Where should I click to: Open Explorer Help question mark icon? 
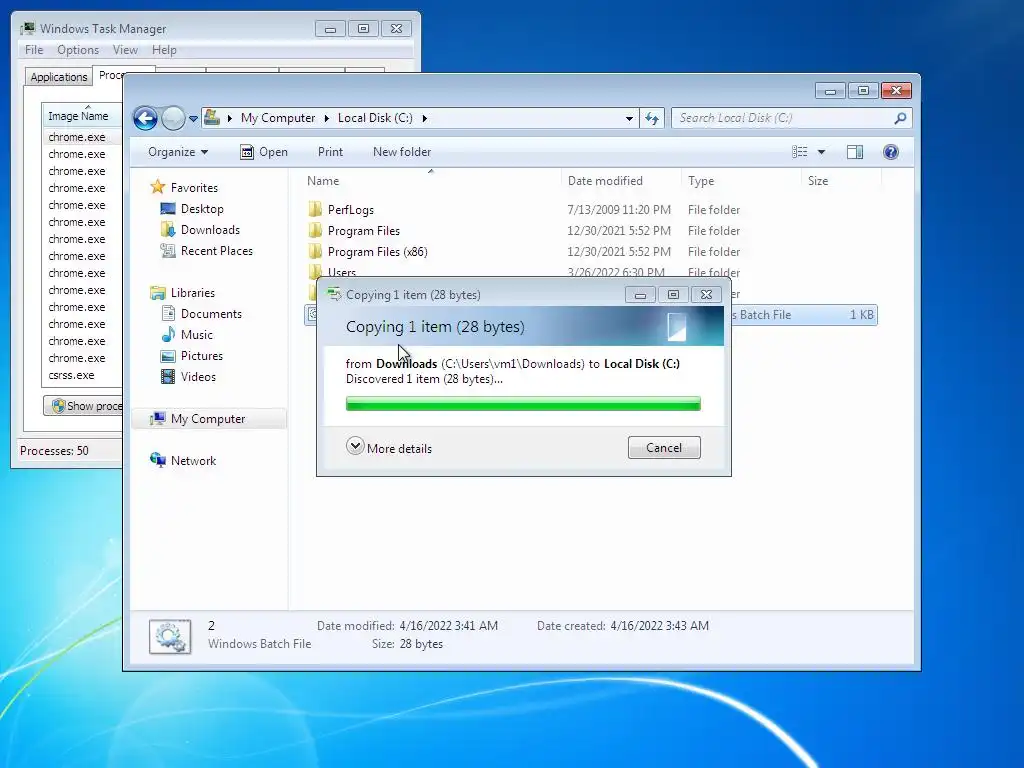(x=891, y=152)
